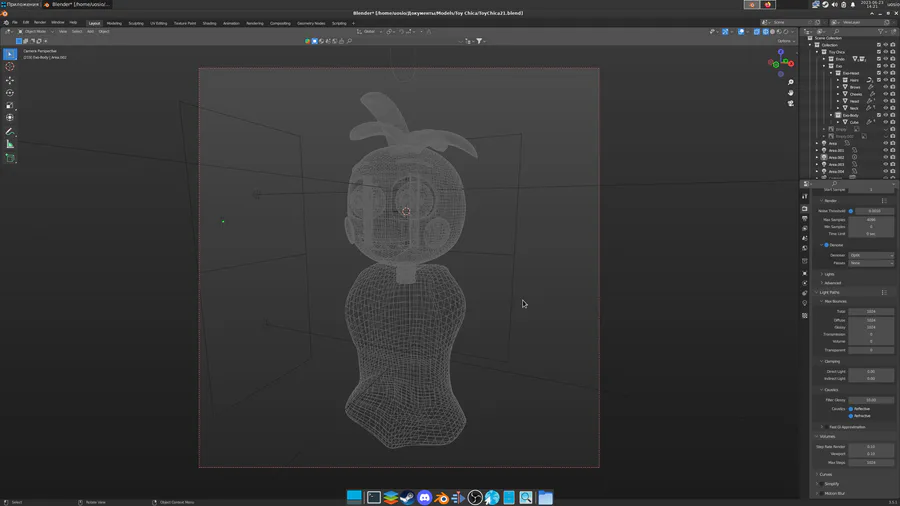Hide the Area.002 light in viewport
The image size is (900, 506).
[x=886, y=157]
